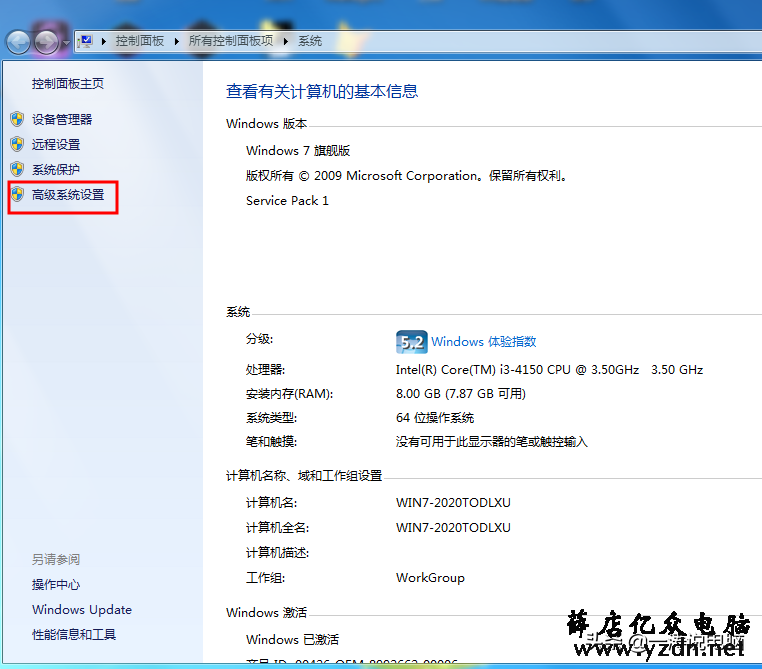Screen dimensions: 762x669
Task: Click the Windows 已激活 text
Action: coord(293,639)
